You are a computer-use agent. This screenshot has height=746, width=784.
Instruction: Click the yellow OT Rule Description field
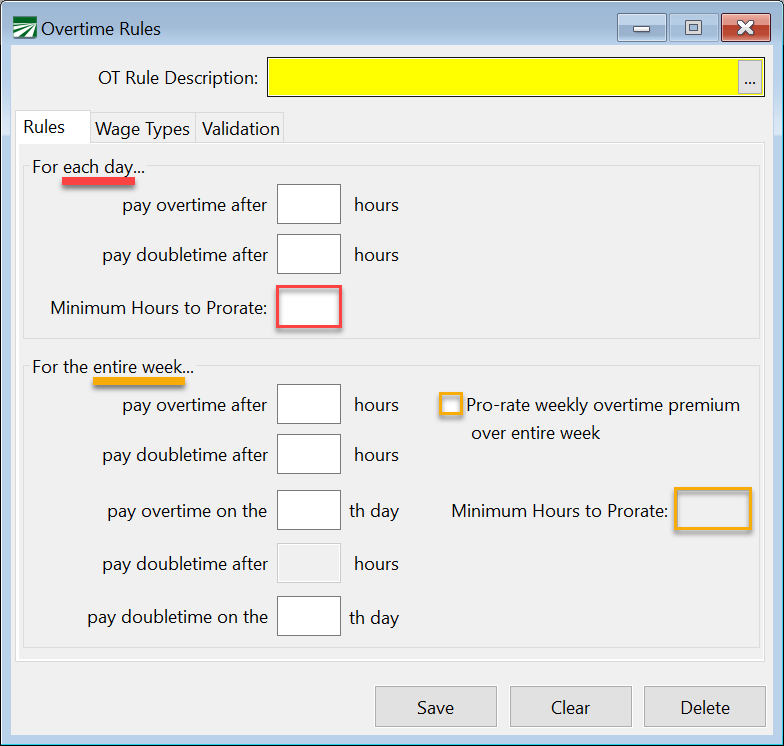[x=502, y=78]
